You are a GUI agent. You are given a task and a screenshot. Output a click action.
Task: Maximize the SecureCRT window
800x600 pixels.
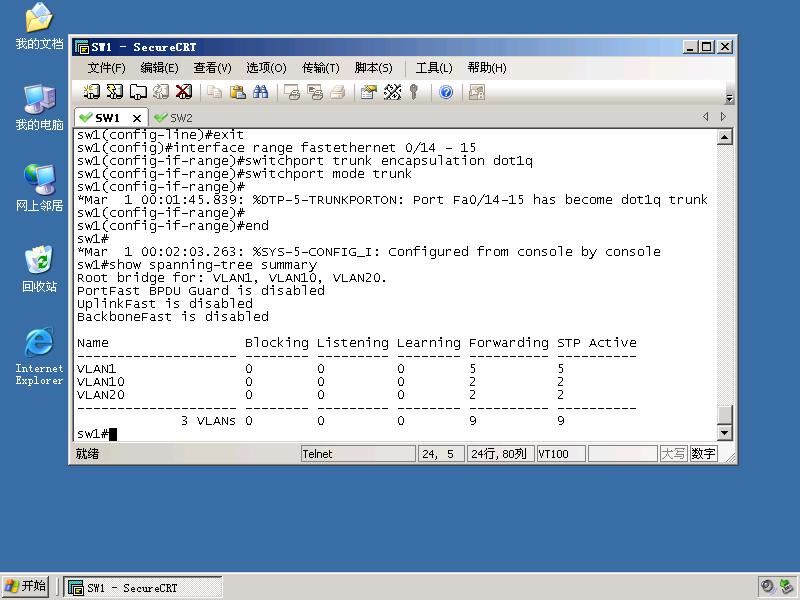(x=707, y=47)
